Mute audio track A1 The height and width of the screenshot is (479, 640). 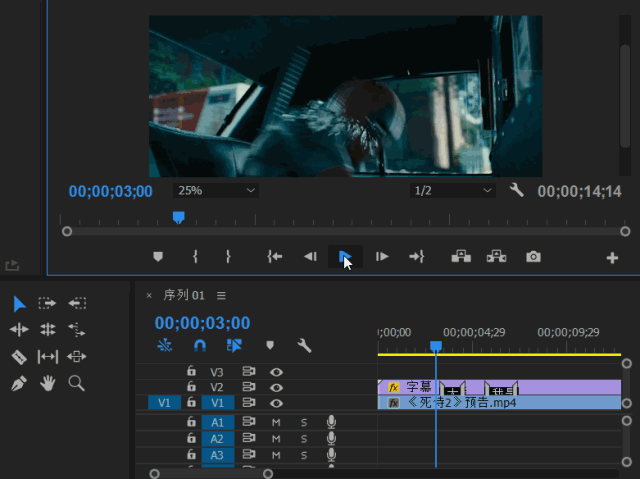pos(276,423)
